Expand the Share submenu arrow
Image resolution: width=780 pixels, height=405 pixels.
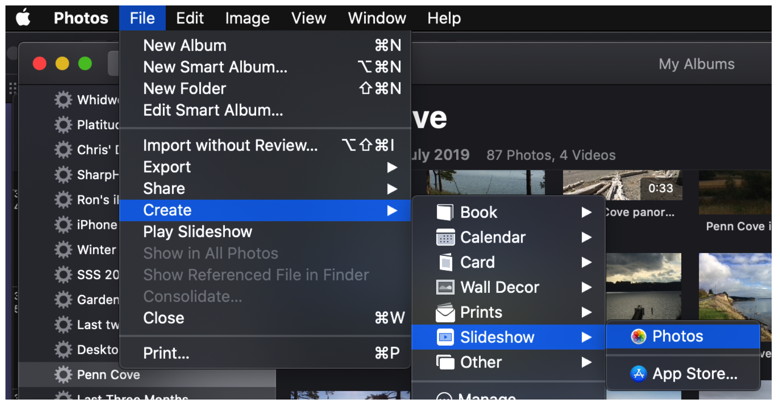[x=392, y=189]
